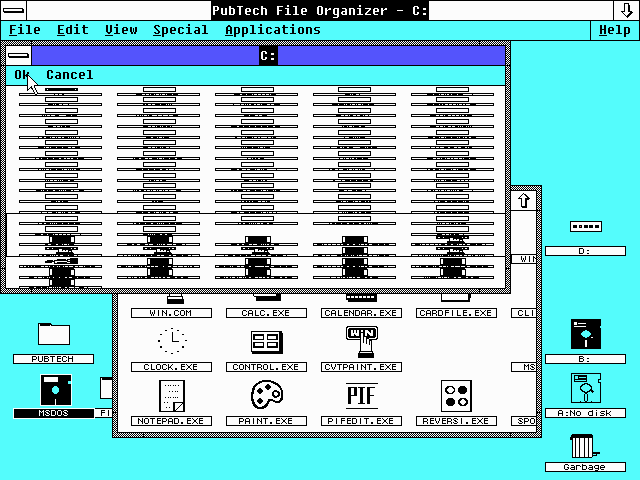The width and height of the screenshot is (640, 480).
Task: Click the MSDOS label on the desktop
Action: pos(53,413)
